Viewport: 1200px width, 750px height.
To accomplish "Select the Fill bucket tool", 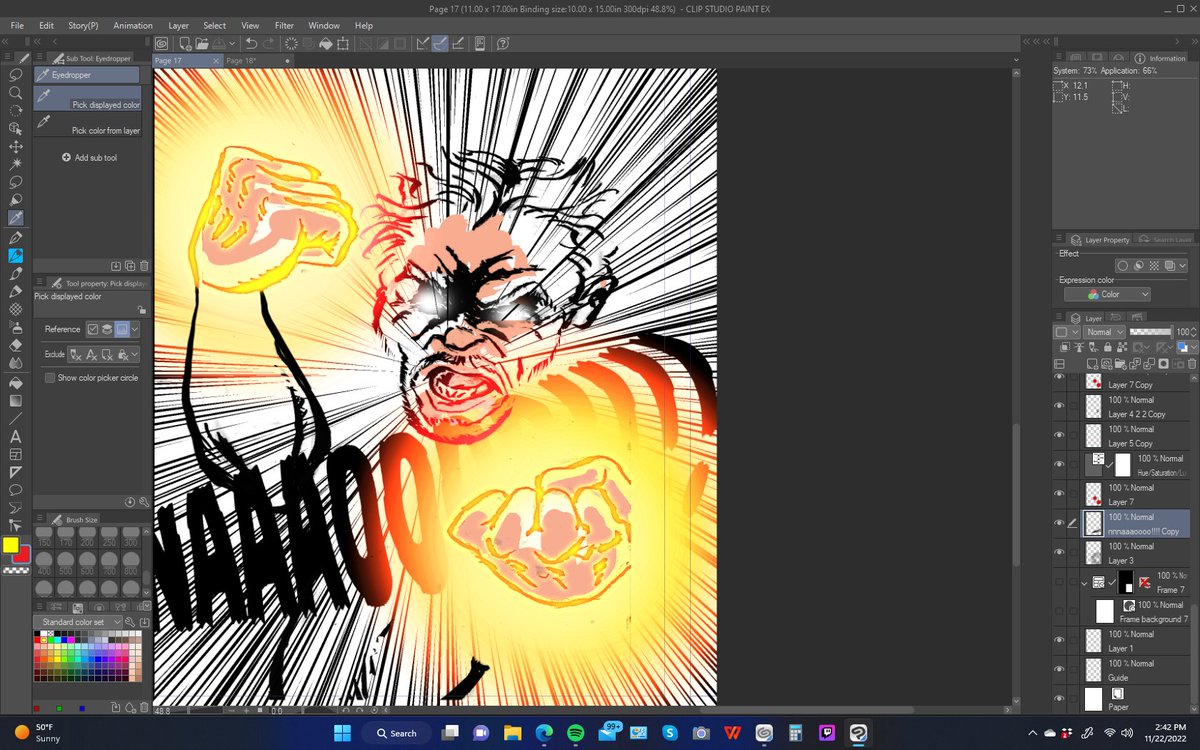I will [x=16, y=382].
